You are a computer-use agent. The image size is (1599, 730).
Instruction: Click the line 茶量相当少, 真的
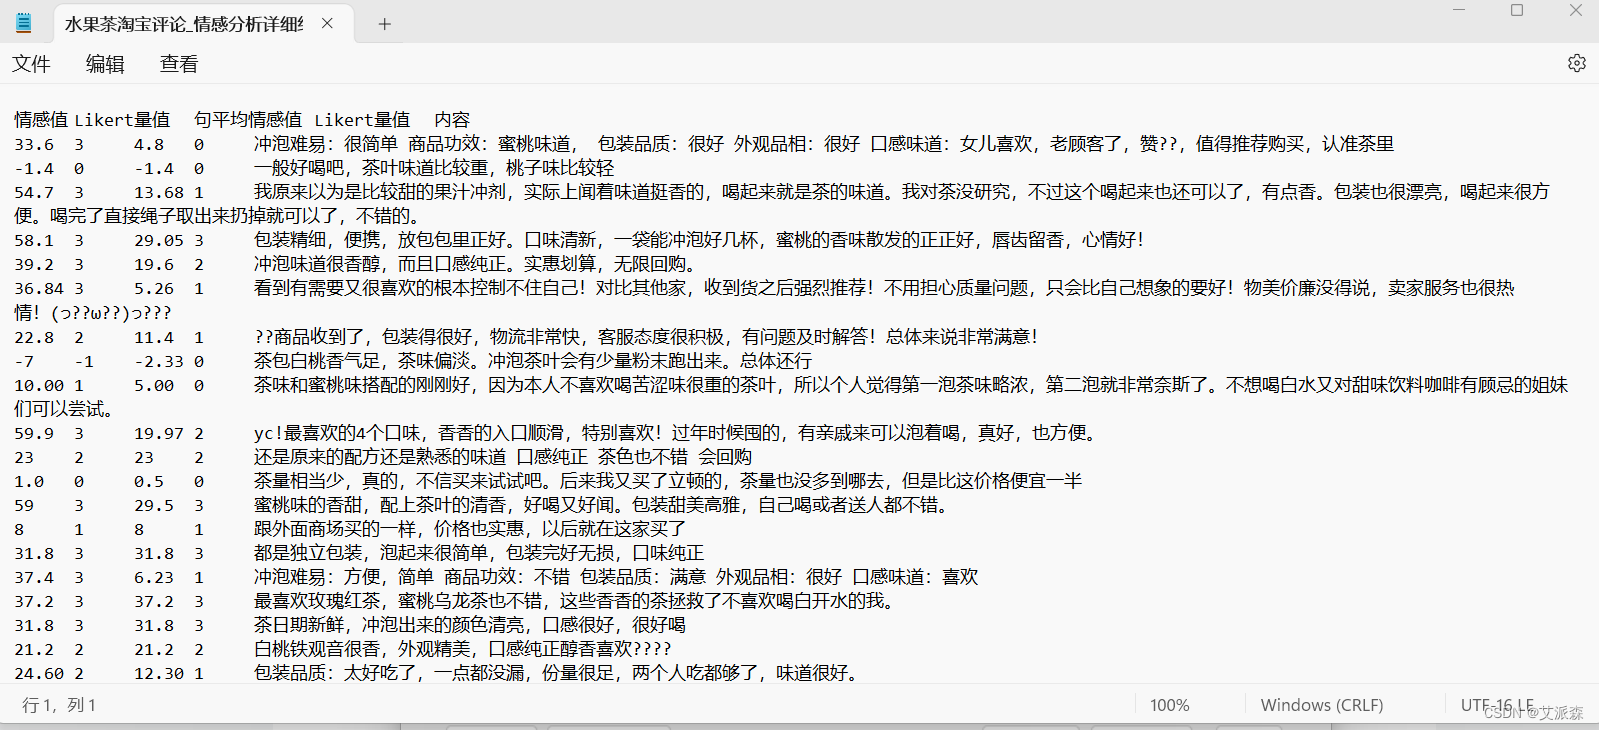tap(548, 481)
